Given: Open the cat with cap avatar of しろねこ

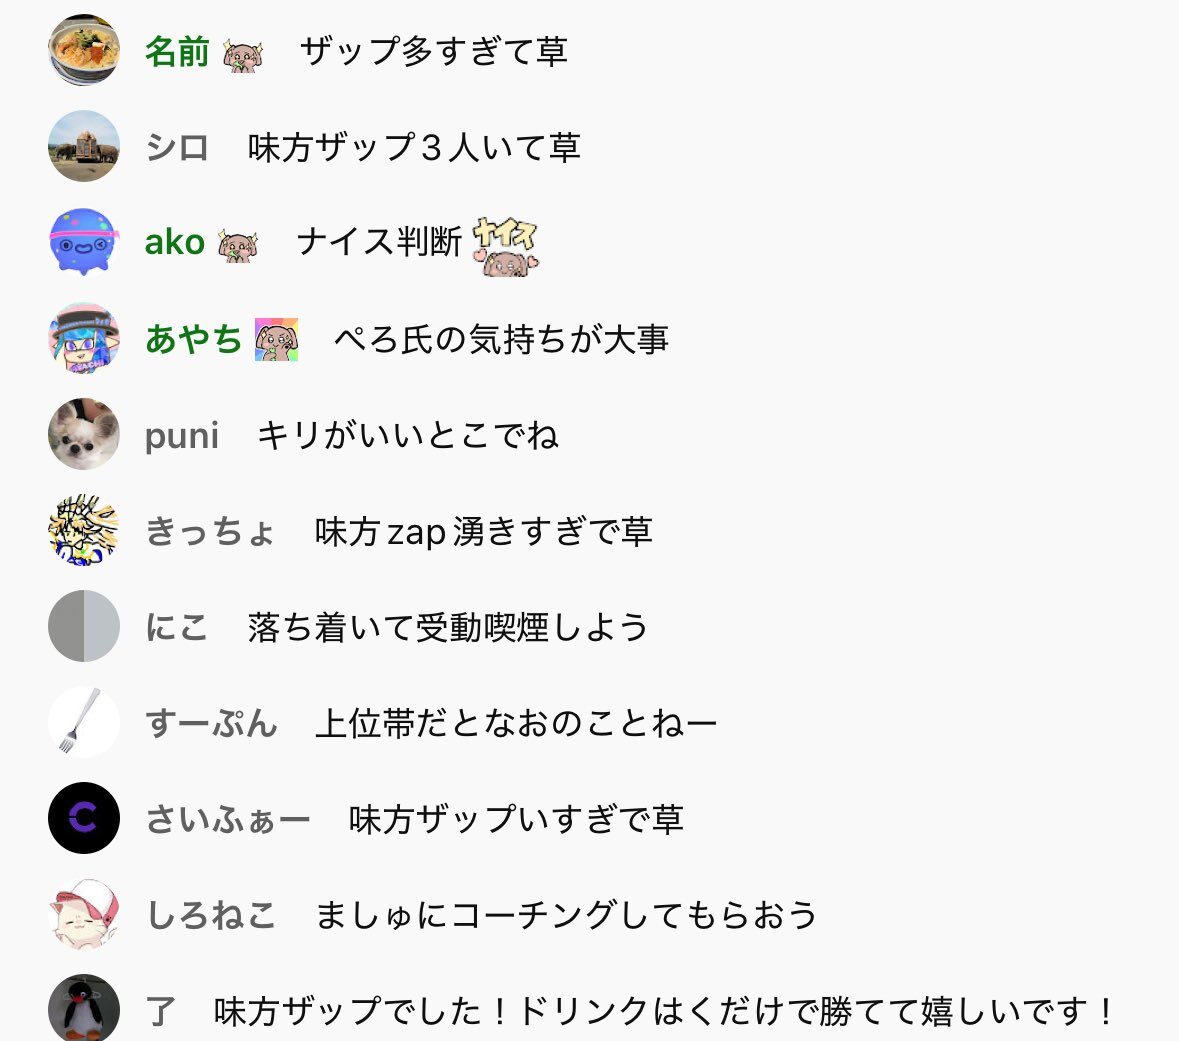Looking at the screenshot, I should pyautogui.click(x=83, y=913).
